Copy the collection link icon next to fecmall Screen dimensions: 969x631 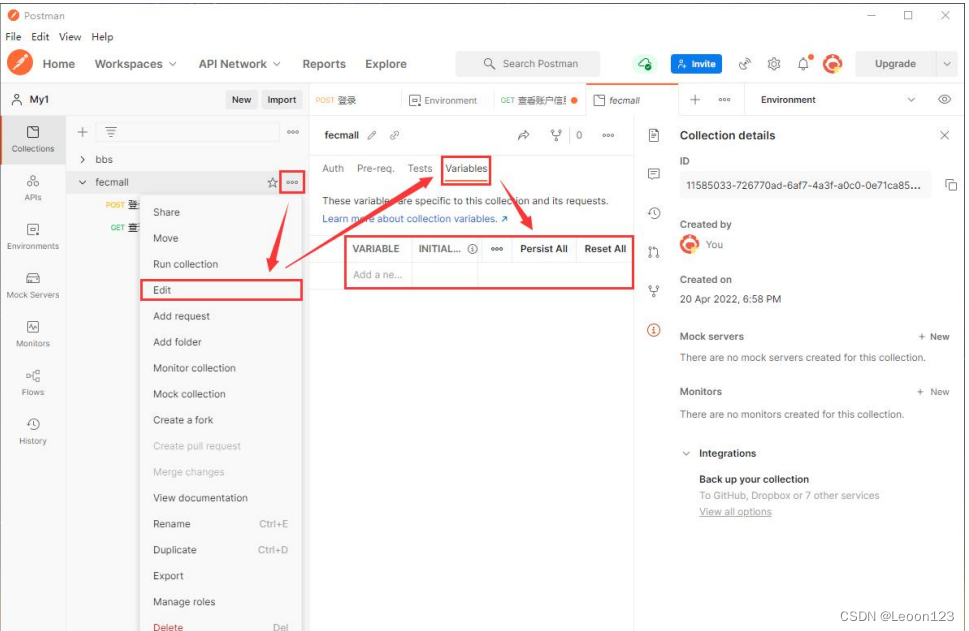pos(394,135)
